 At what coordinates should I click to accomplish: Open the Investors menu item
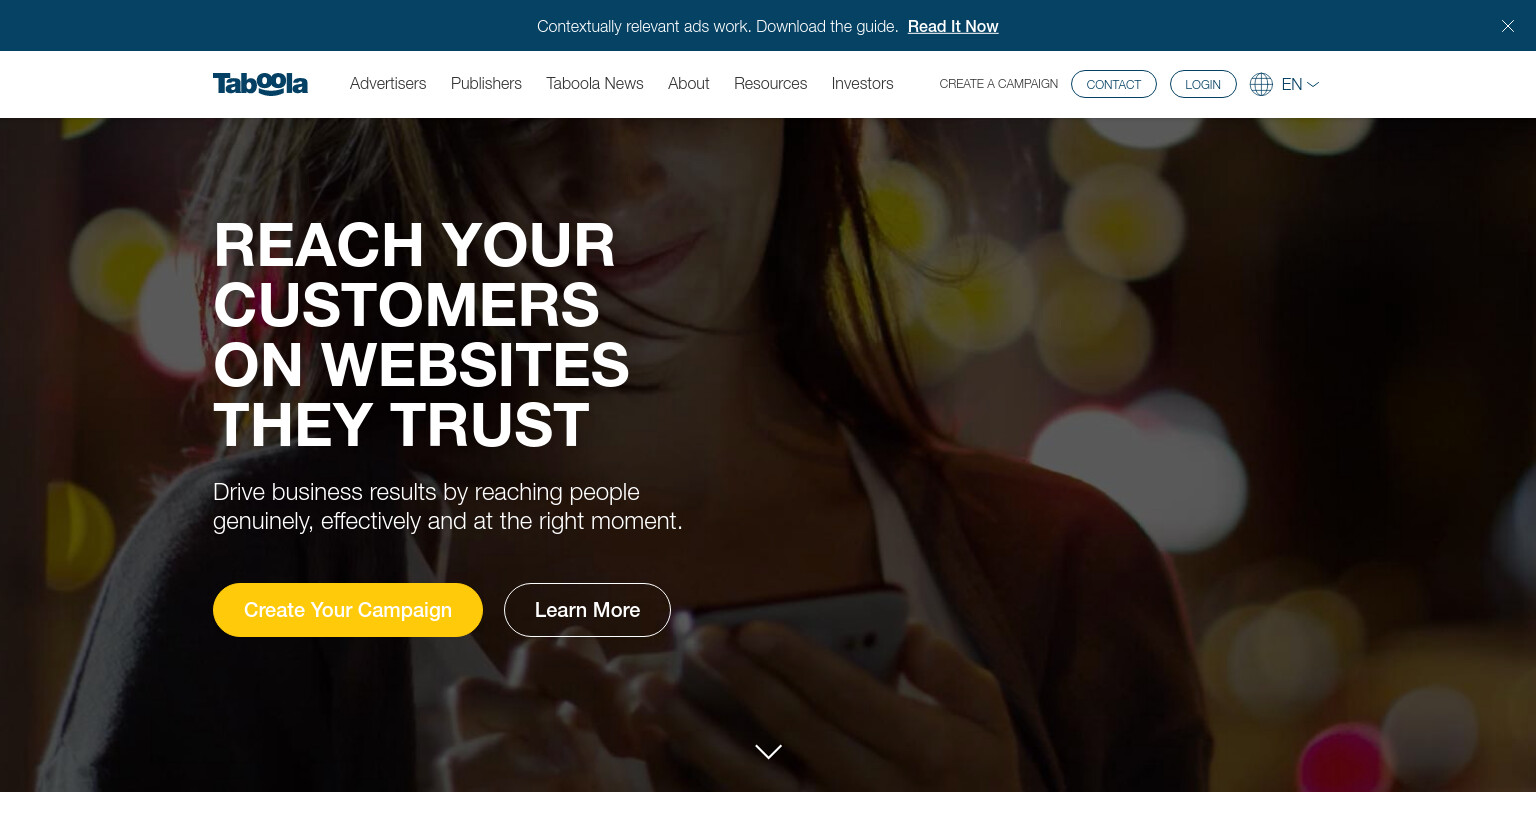tap(862, 84)
